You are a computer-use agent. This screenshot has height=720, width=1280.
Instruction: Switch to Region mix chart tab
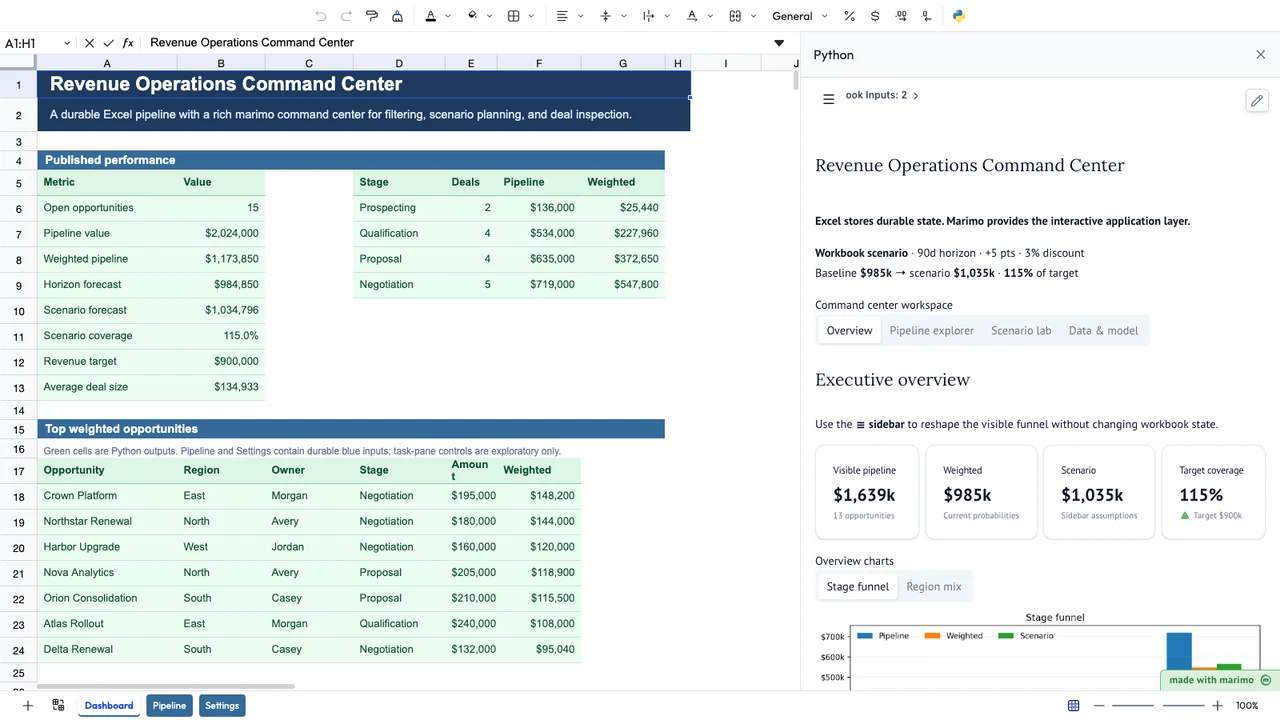pyautogui.click(x=933, y=586)
